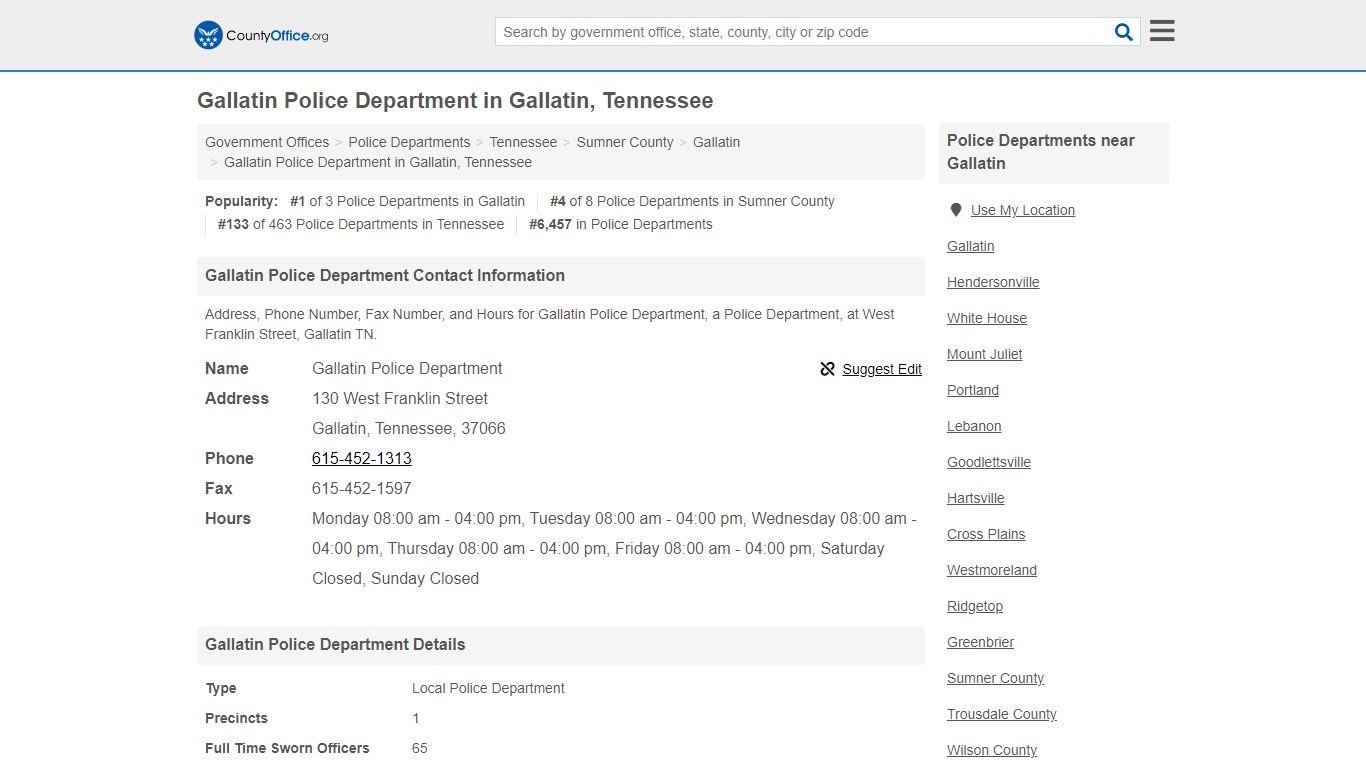Viewport: 1366px width, 768px height.
Task: Click the location pin icon
Action: tap(956, 210)
